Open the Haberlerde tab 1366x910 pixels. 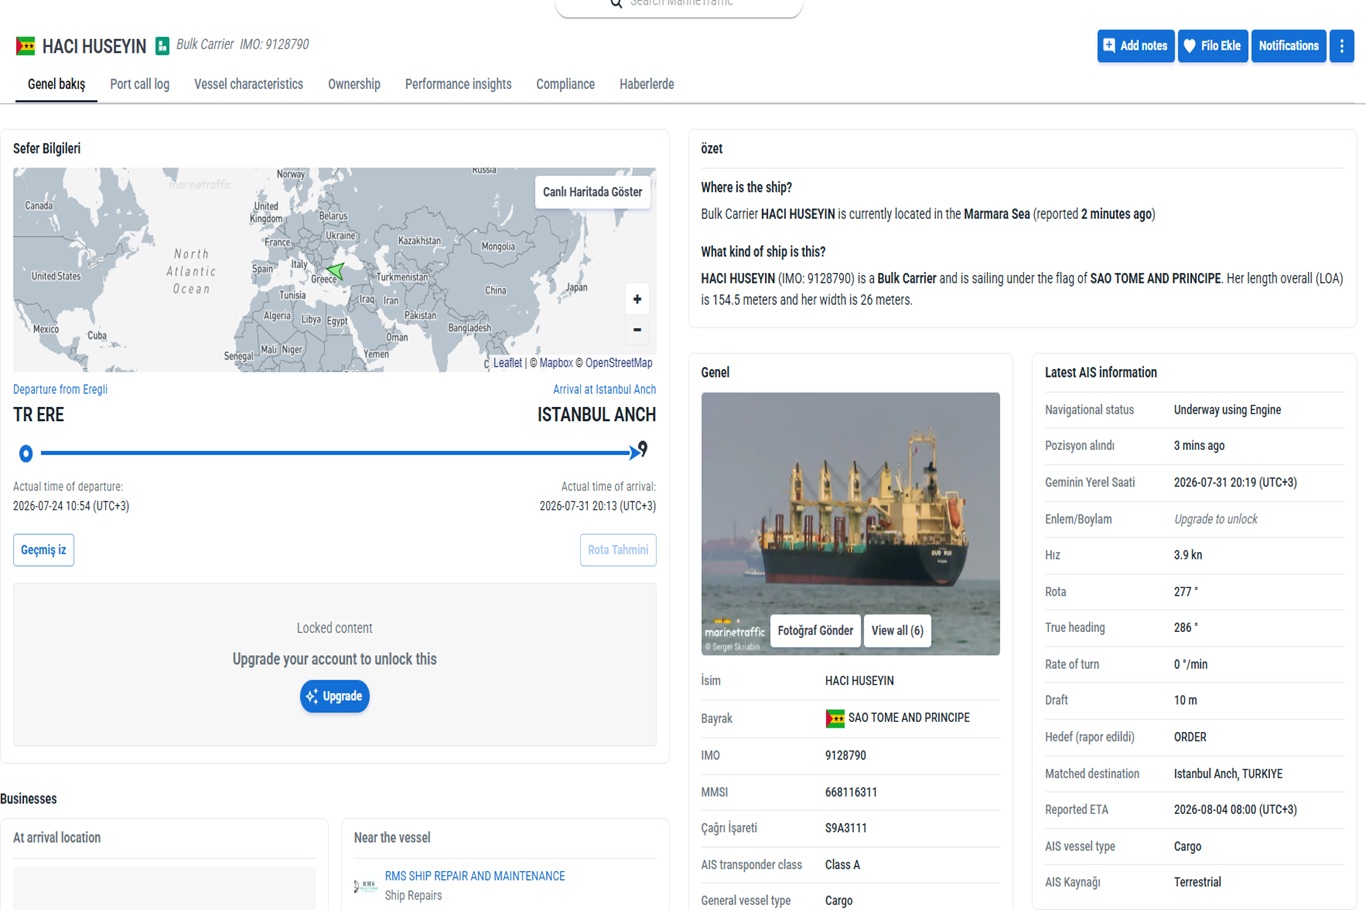(x=647, y=84)
